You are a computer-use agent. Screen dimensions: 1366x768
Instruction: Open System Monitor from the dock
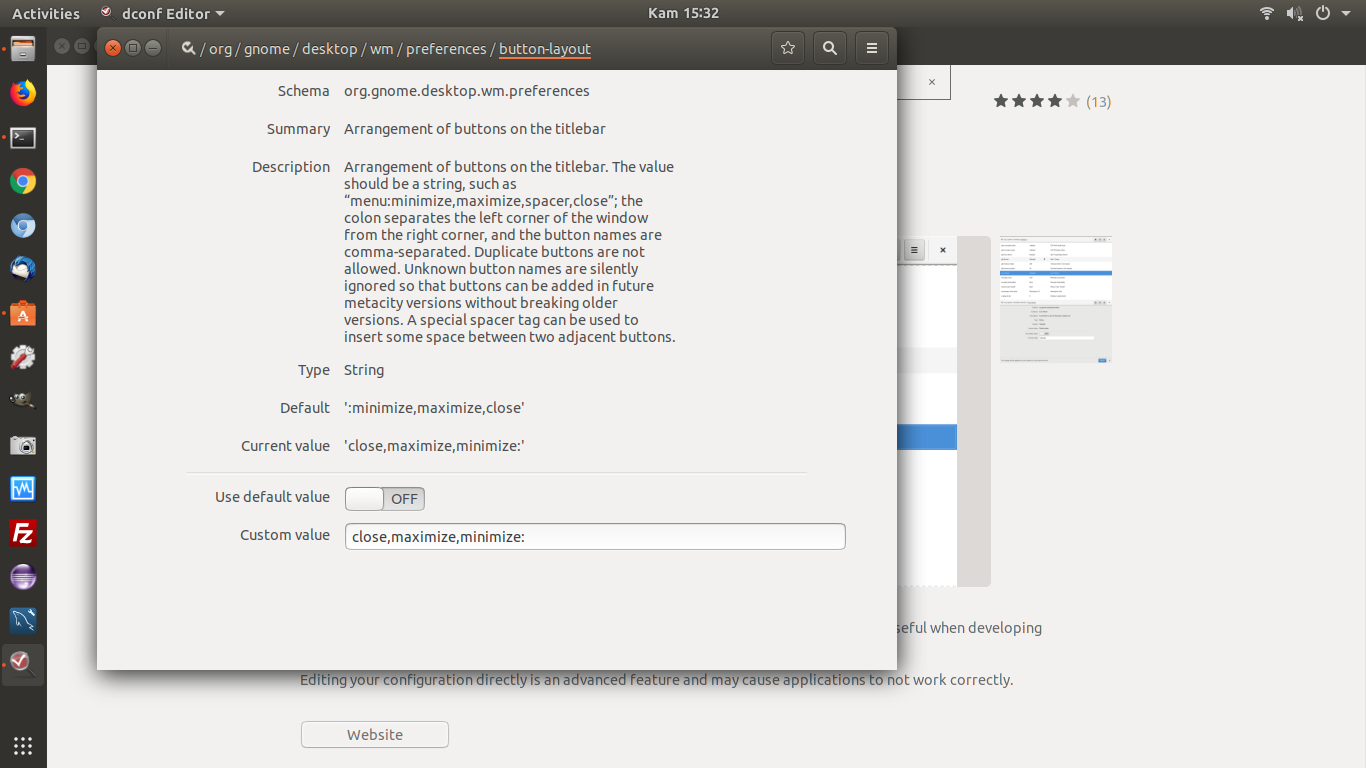23,489
